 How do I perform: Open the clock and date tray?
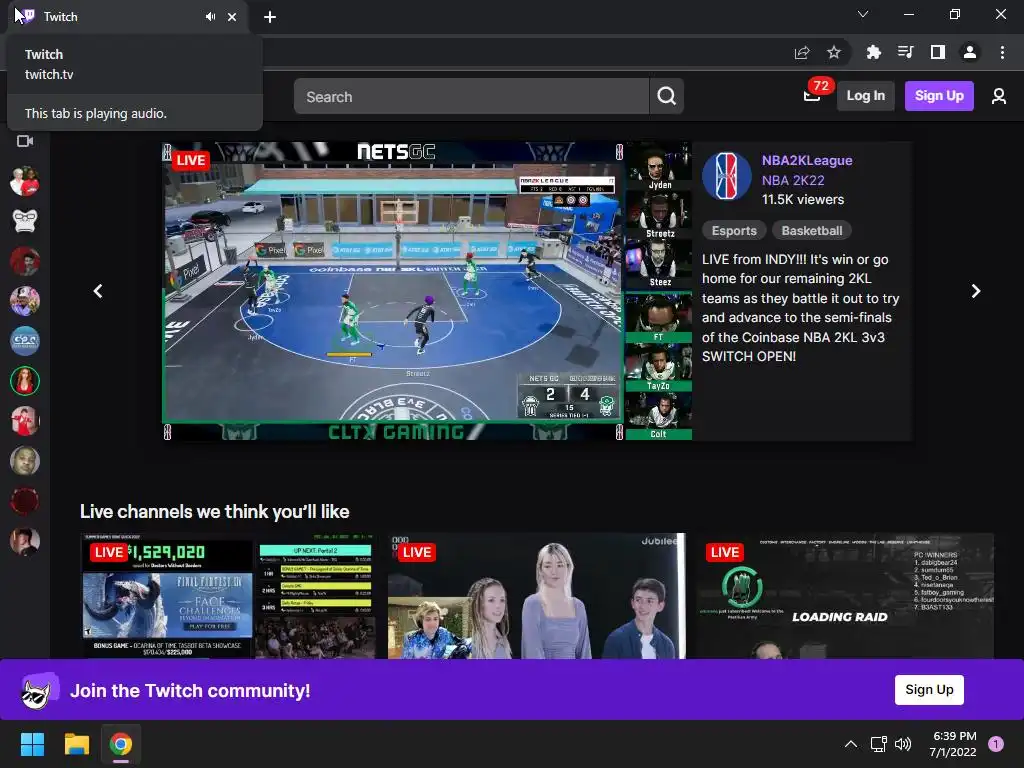click(x=953, y=744)
